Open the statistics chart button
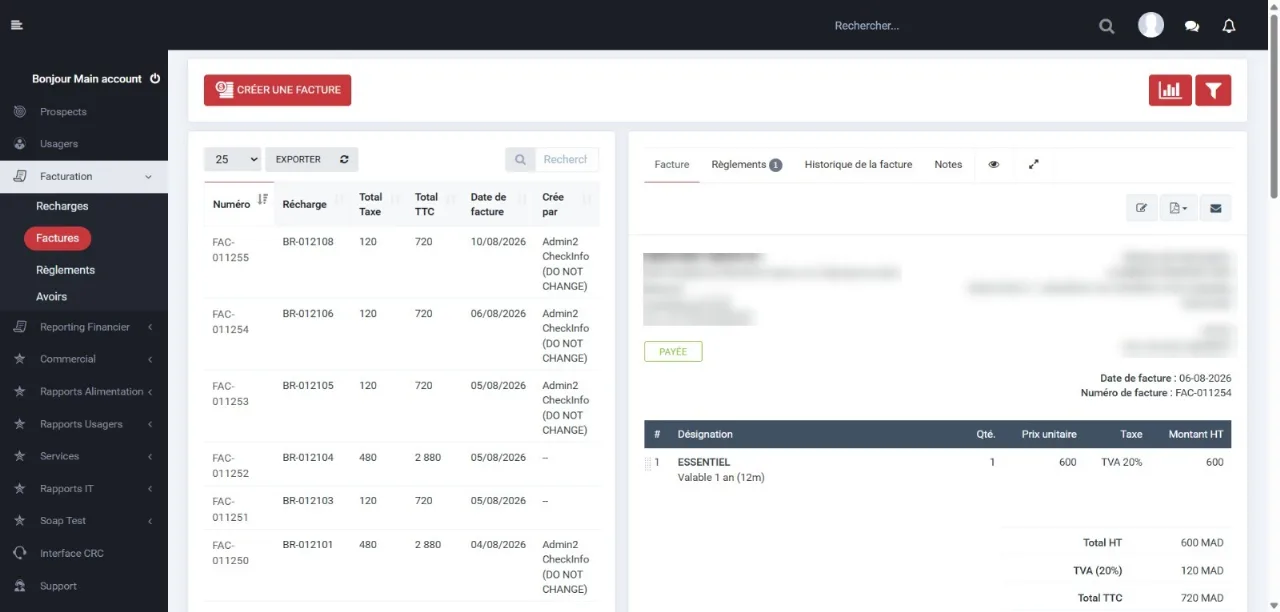Screen dimensions: 1280x612 pos(1170,90)
